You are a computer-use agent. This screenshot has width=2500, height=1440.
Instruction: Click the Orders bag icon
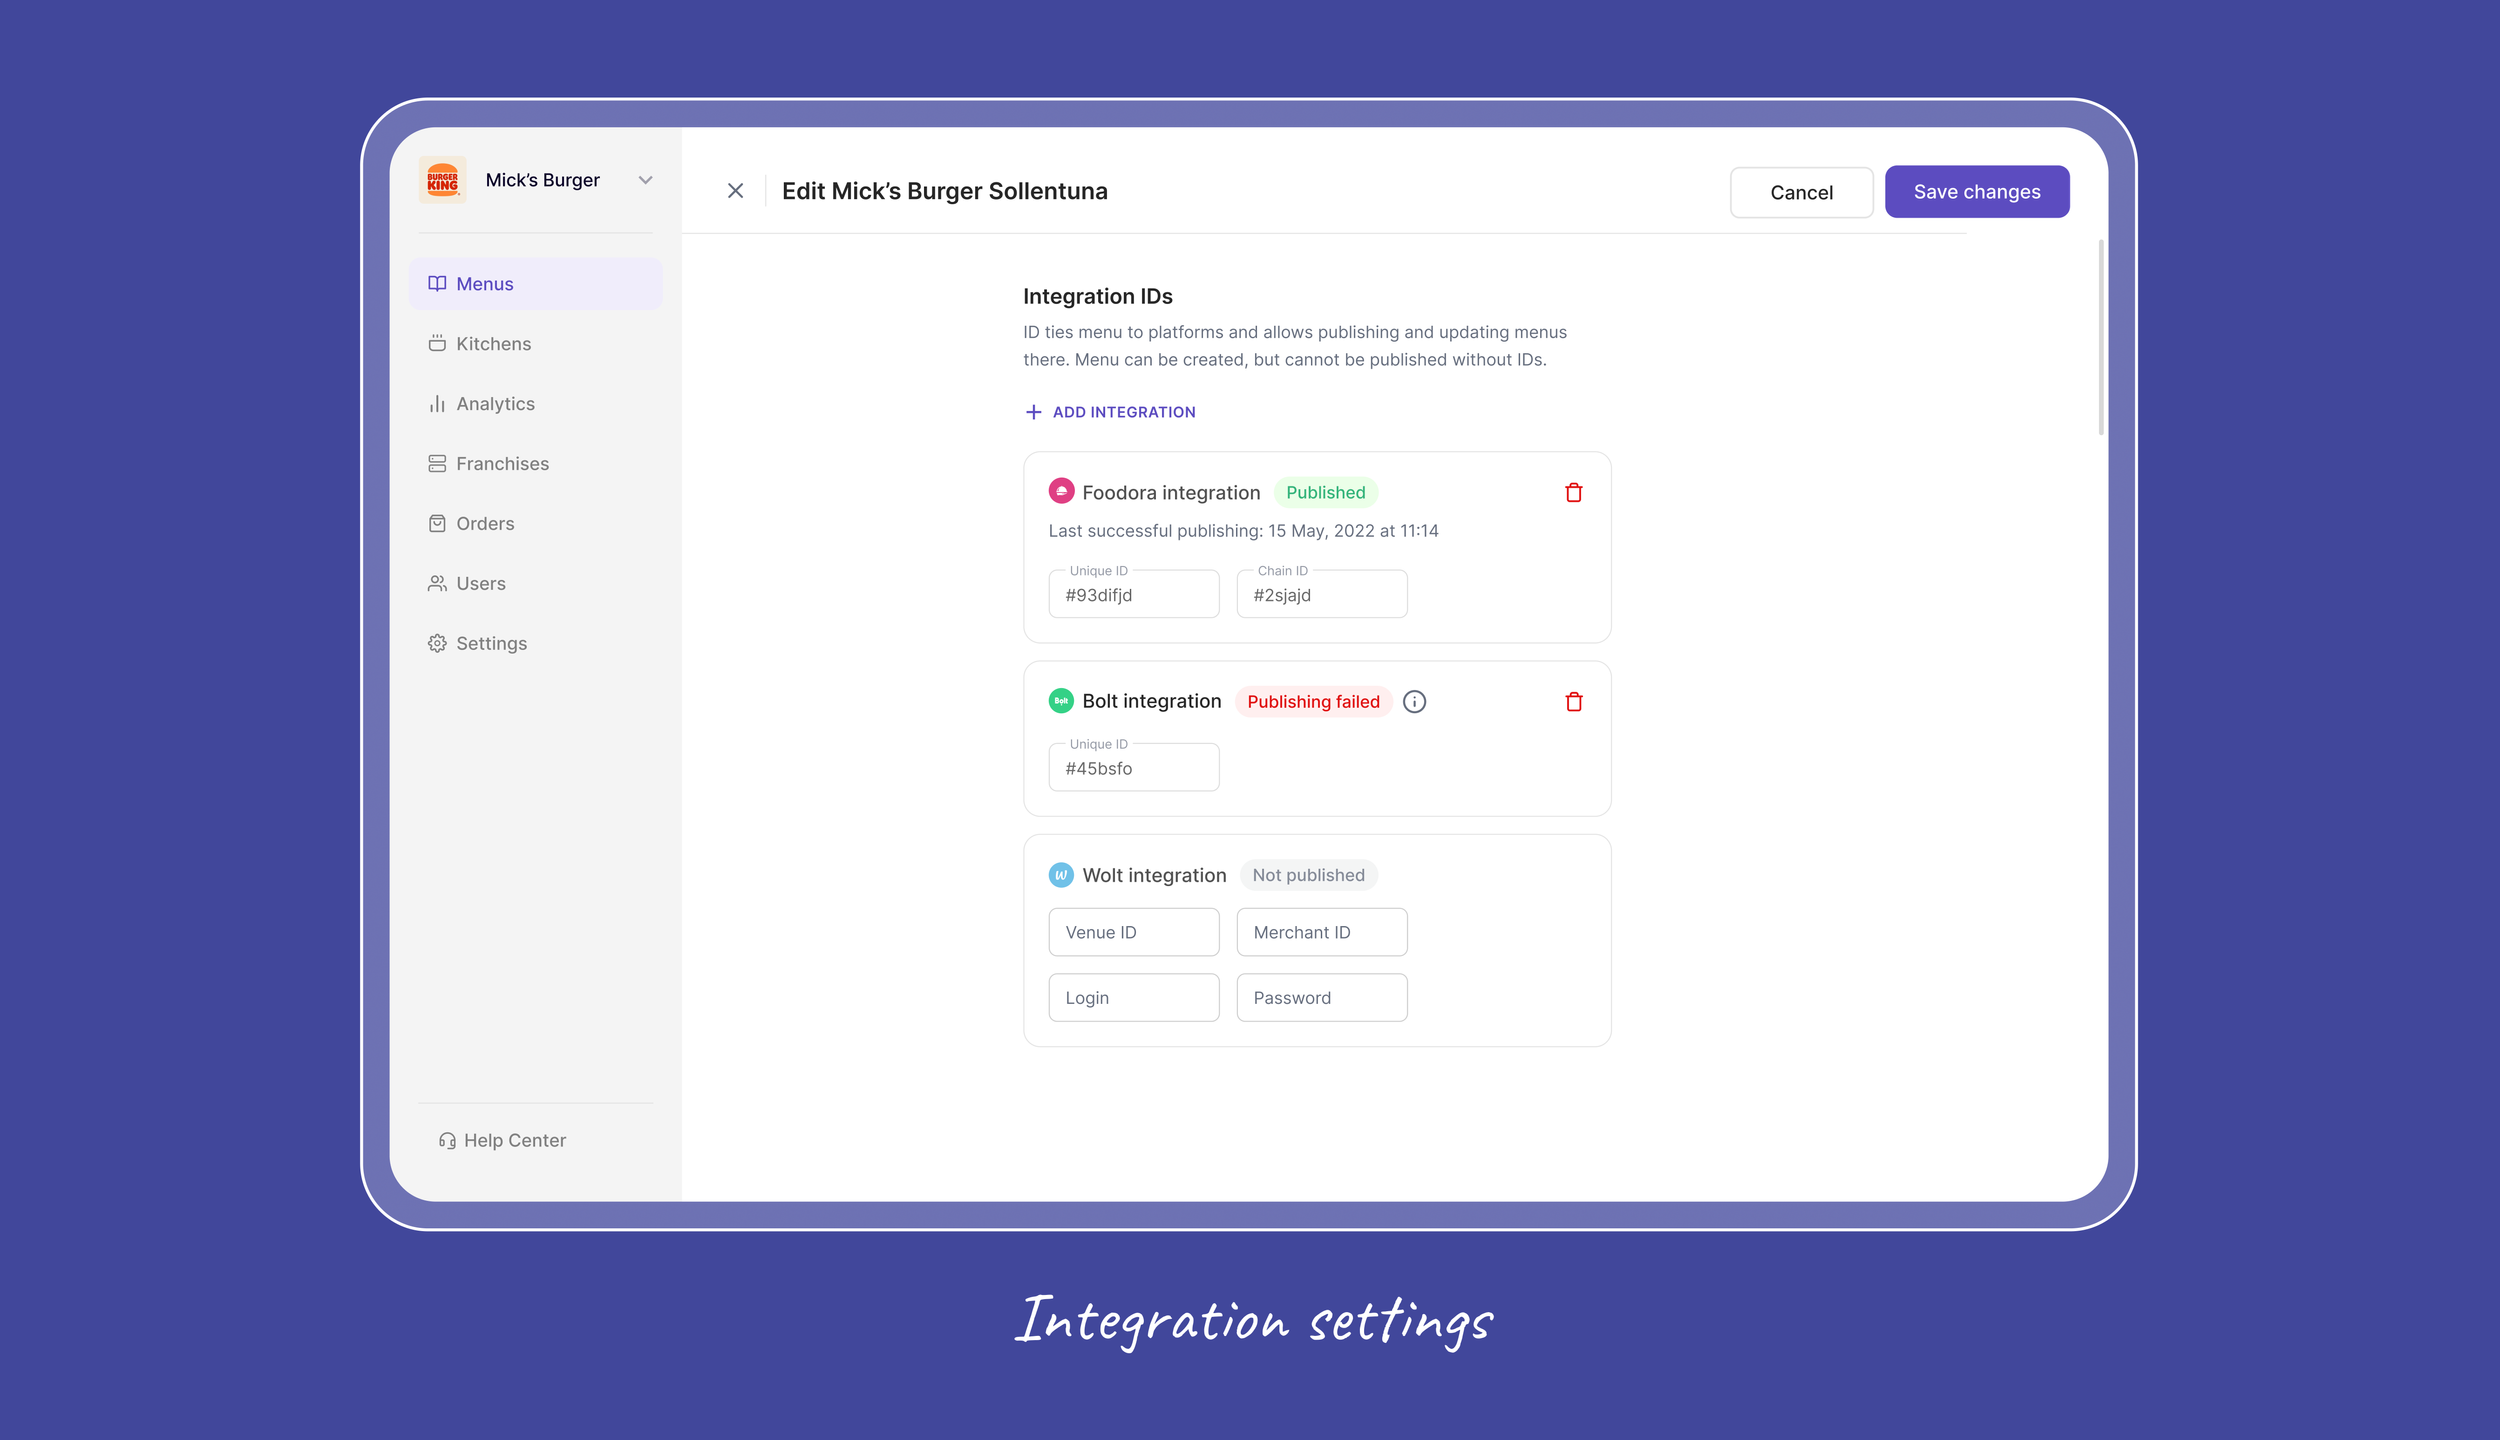(x=437, y=524)
